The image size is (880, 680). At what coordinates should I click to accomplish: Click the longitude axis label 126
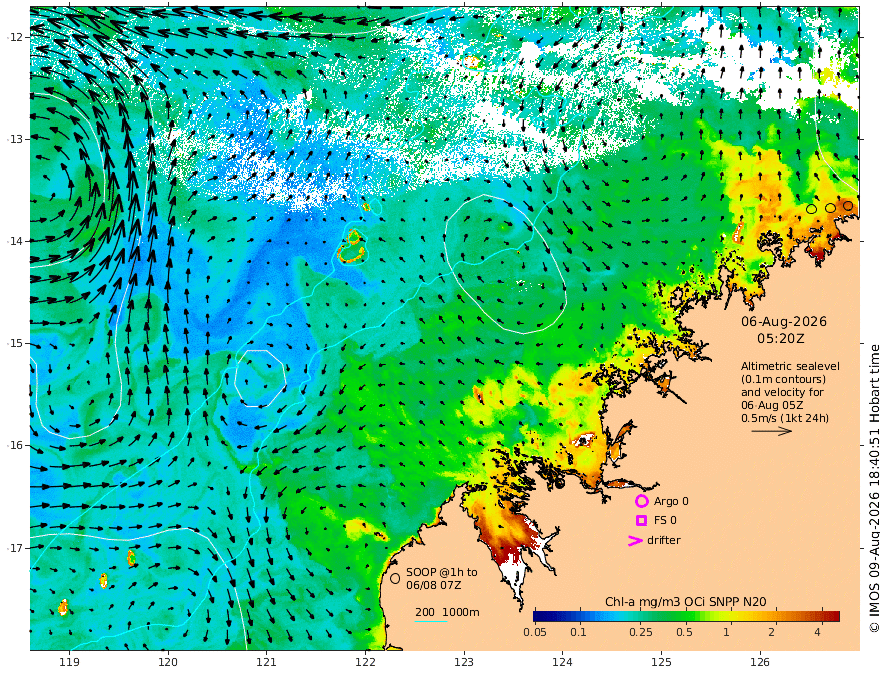coord(760,662)
